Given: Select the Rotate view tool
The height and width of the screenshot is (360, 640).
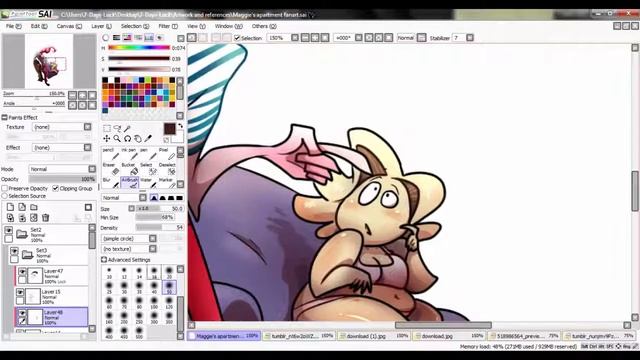Looking at the screenshot, I should click(x=127, y=139).
